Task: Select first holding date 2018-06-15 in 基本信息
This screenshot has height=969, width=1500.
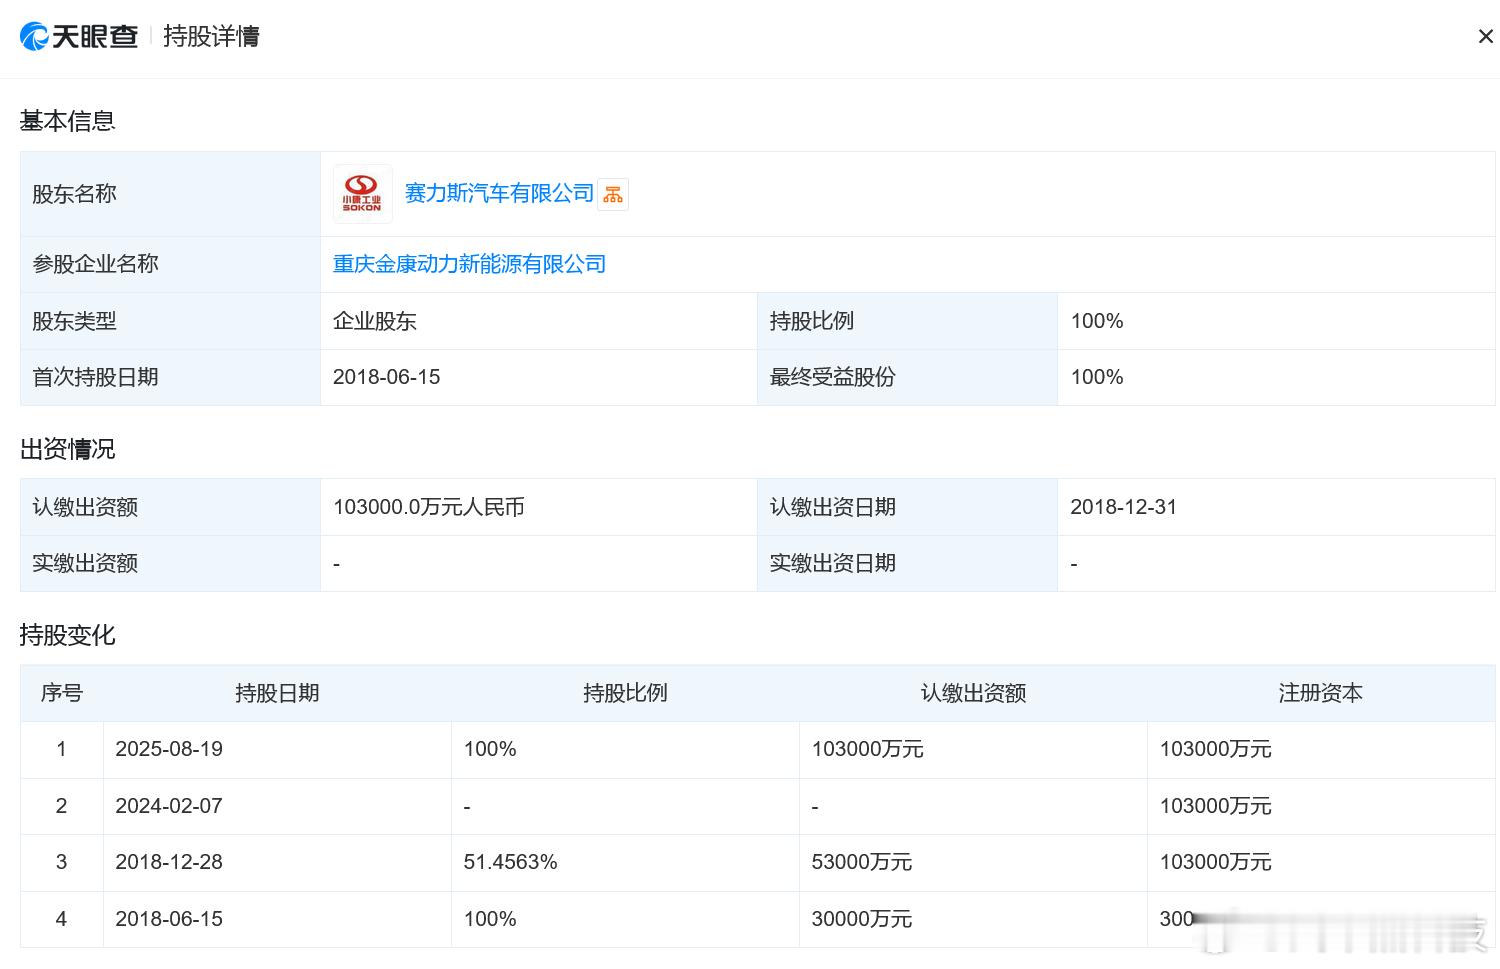Action: point(387,377)
